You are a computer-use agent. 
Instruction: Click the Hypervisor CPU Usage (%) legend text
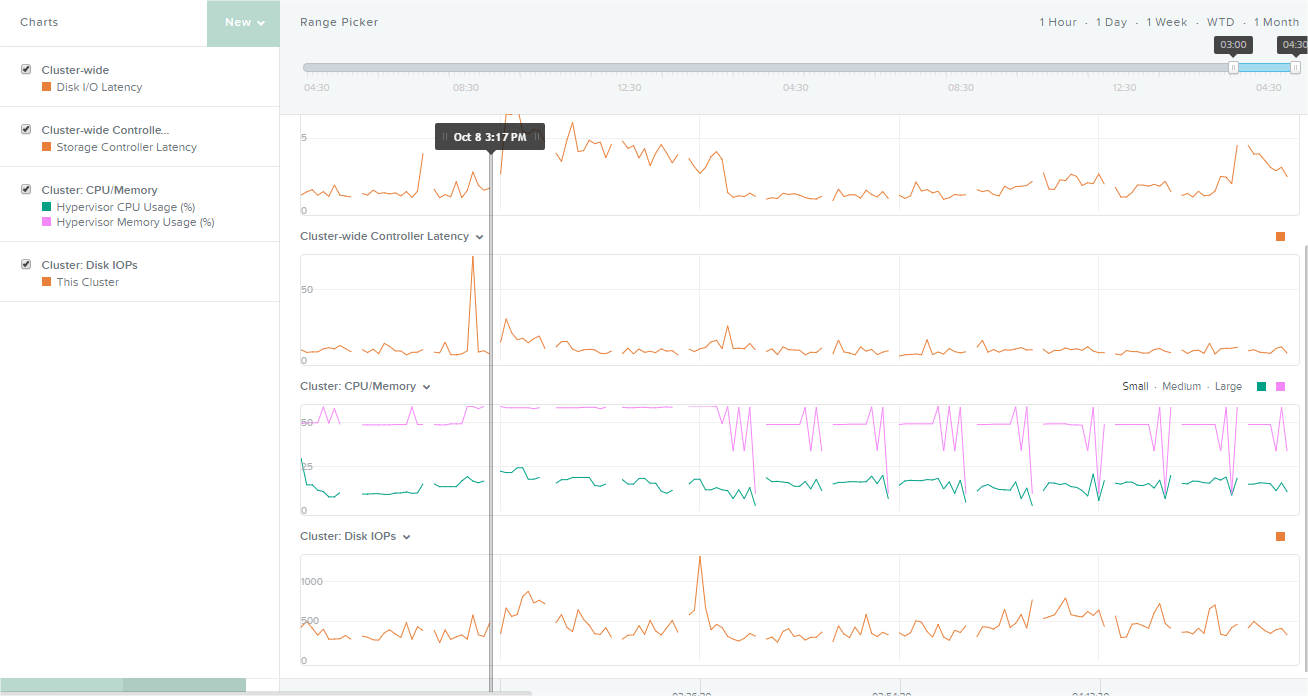pyautogui.click(x=126, y=207)
